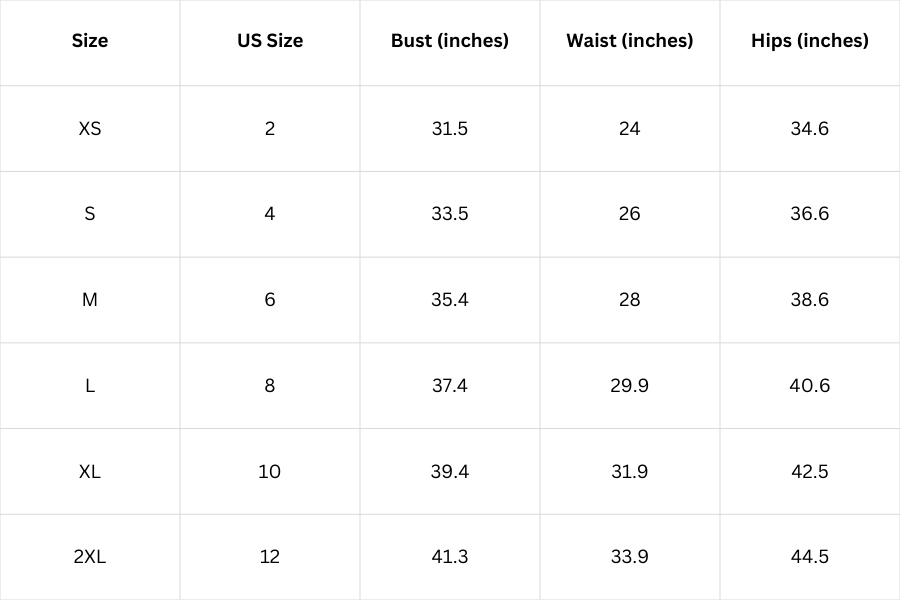Select the 41.3 bust measurement

coord(450,557)
